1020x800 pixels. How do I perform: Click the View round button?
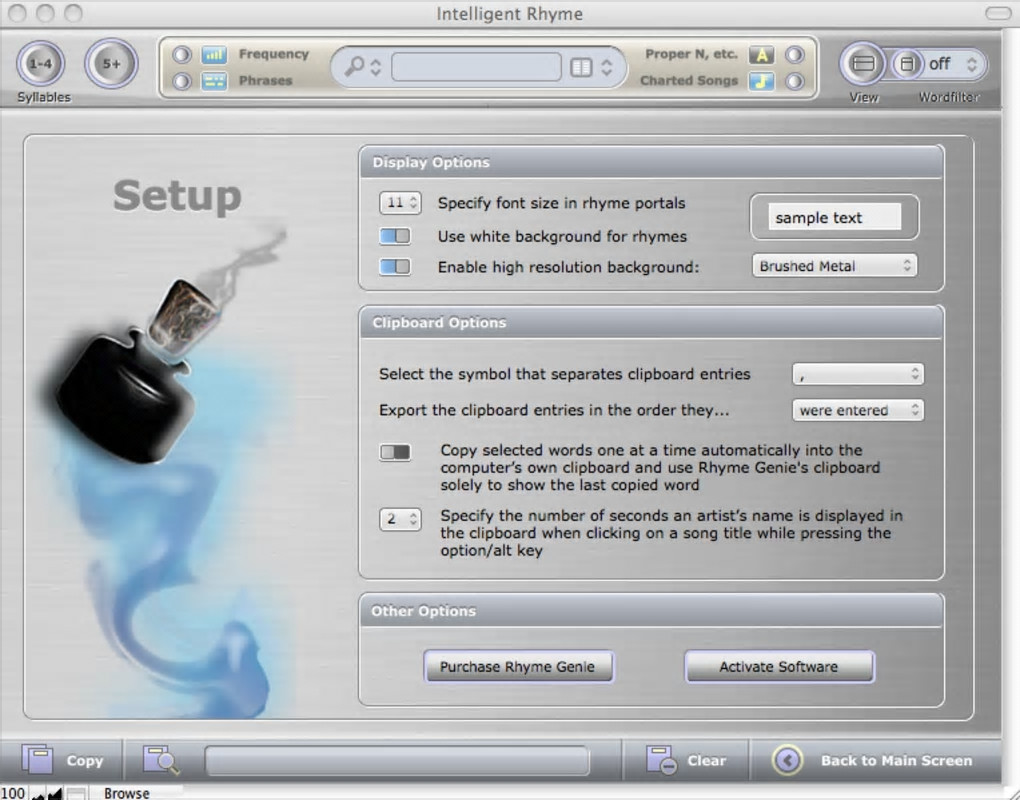click(863, 64)
